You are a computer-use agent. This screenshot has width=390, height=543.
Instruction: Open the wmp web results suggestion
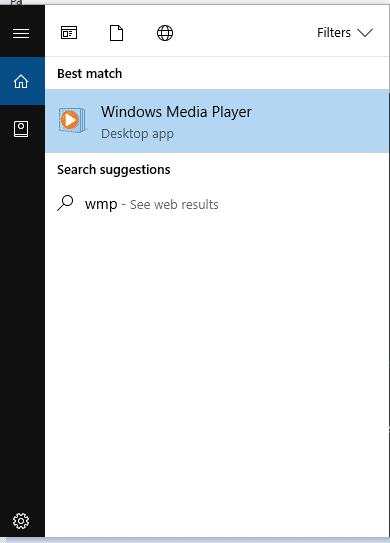pos(217,204)
